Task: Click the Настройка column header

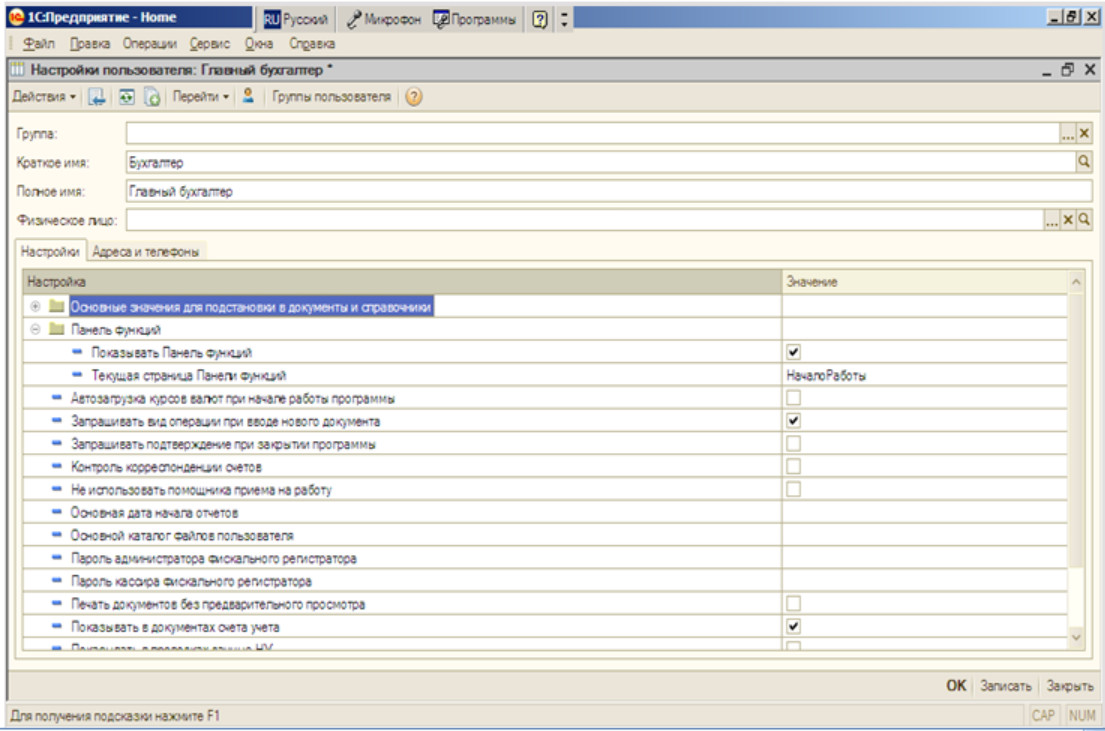Action: (402, 282)
